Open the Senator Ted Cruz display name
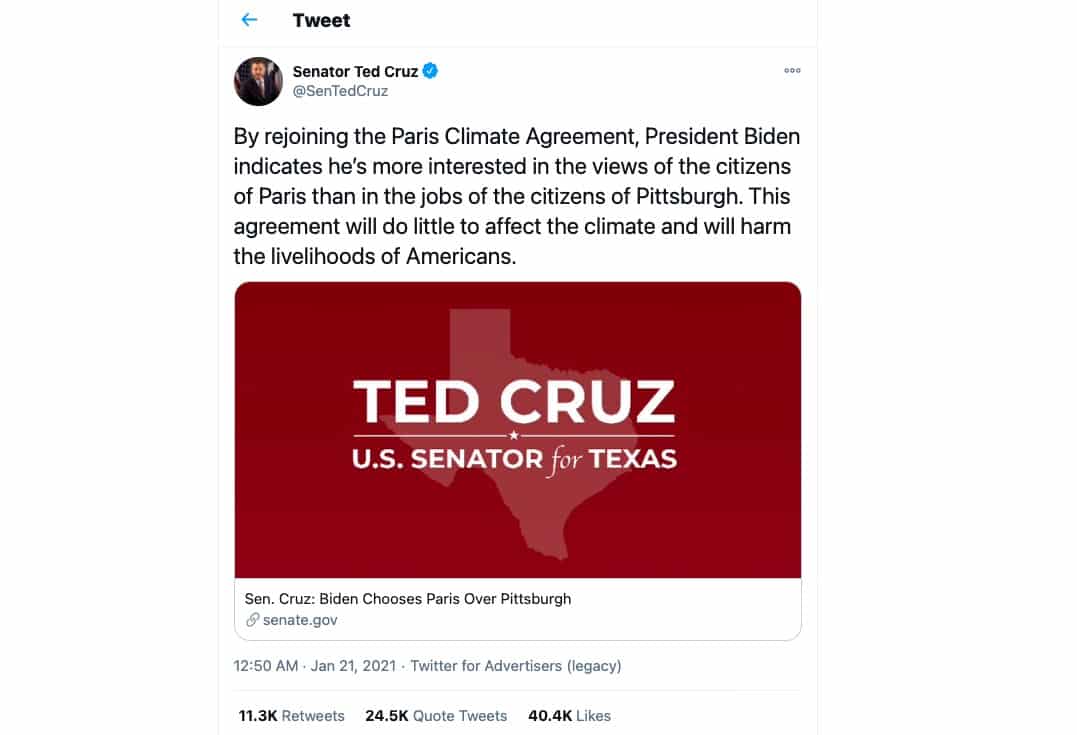 point(355,71)
